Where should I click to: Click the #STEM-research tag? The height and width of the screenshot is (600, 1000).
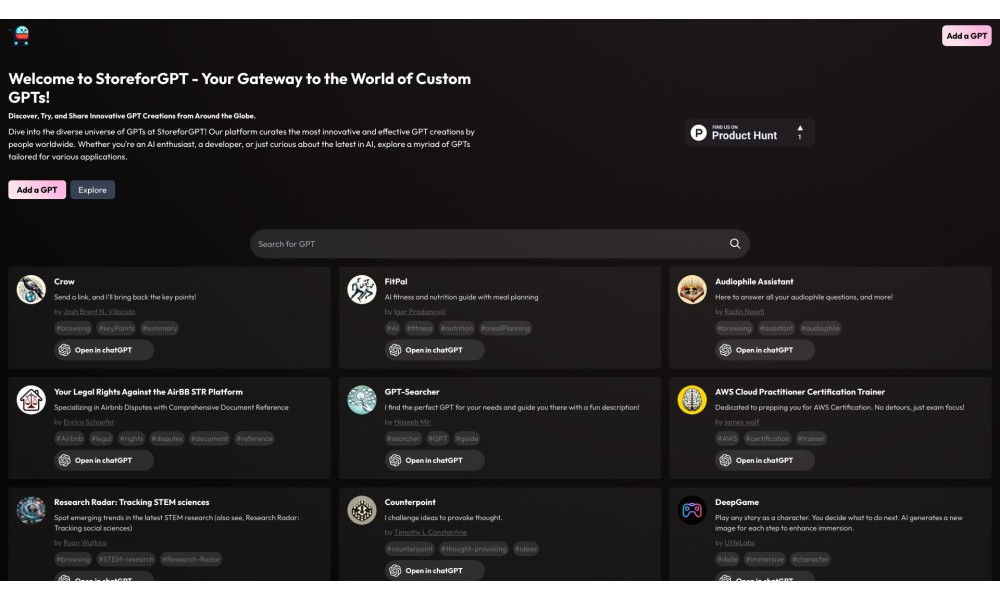[126, 559]
